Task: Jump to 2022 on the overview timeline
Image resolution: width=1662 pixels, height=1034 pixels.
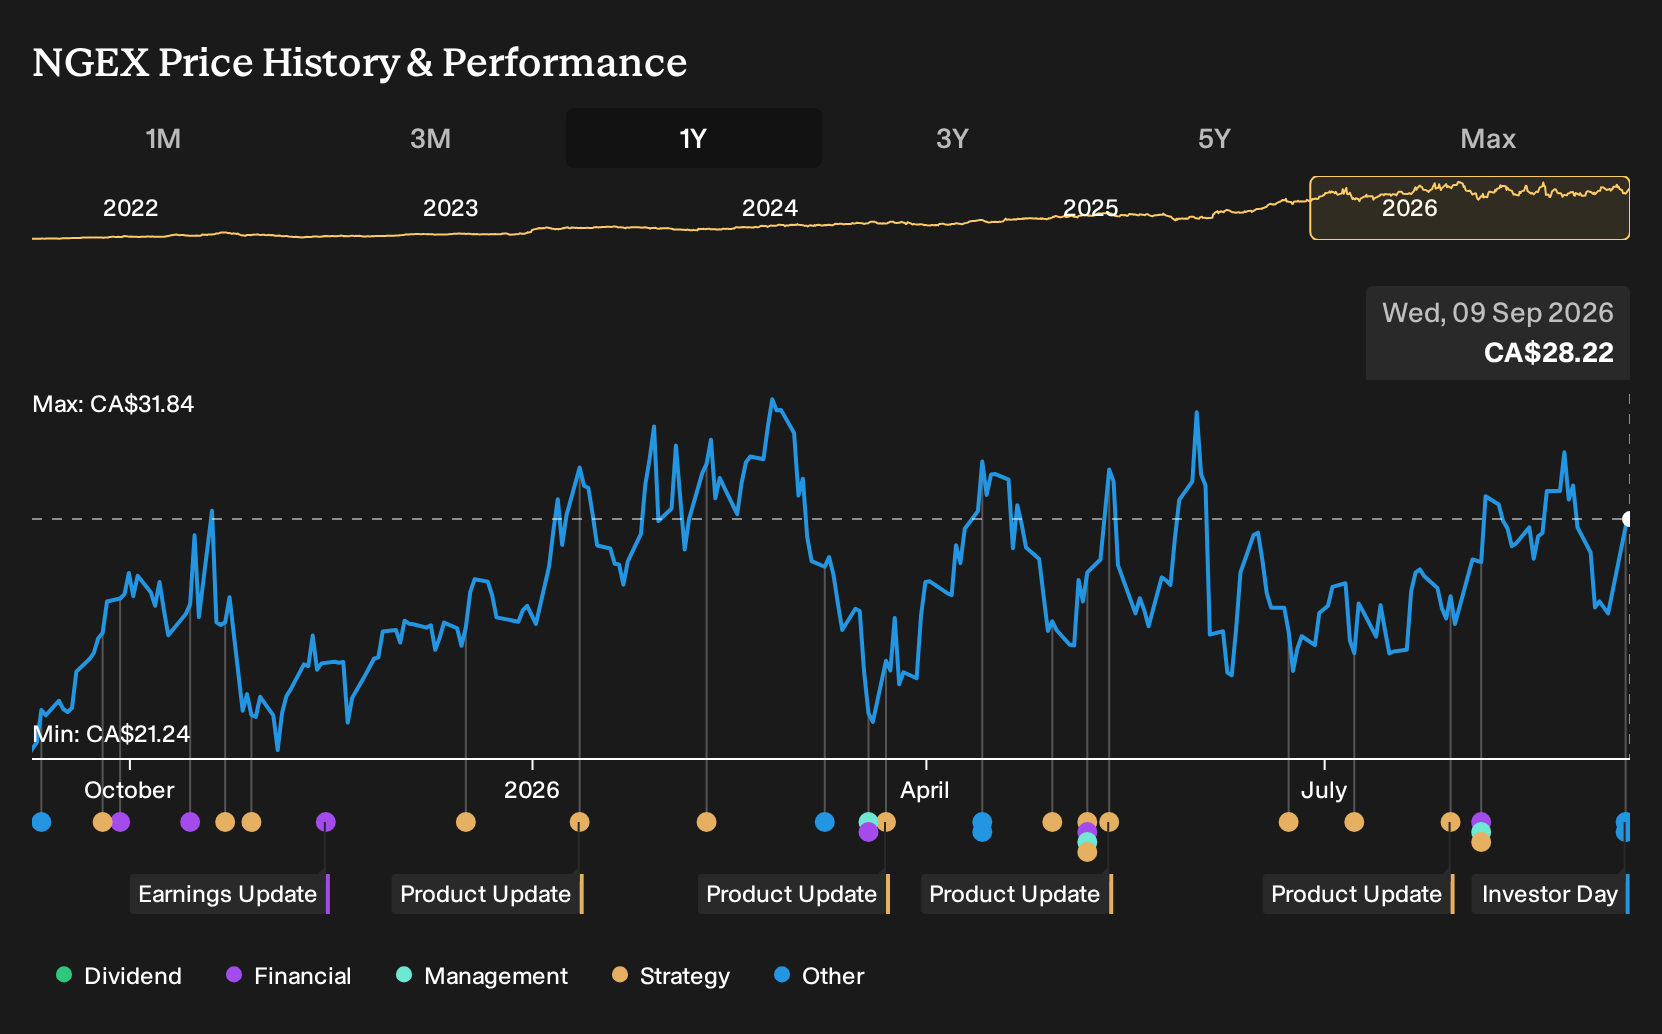Action: pos(130,208)
